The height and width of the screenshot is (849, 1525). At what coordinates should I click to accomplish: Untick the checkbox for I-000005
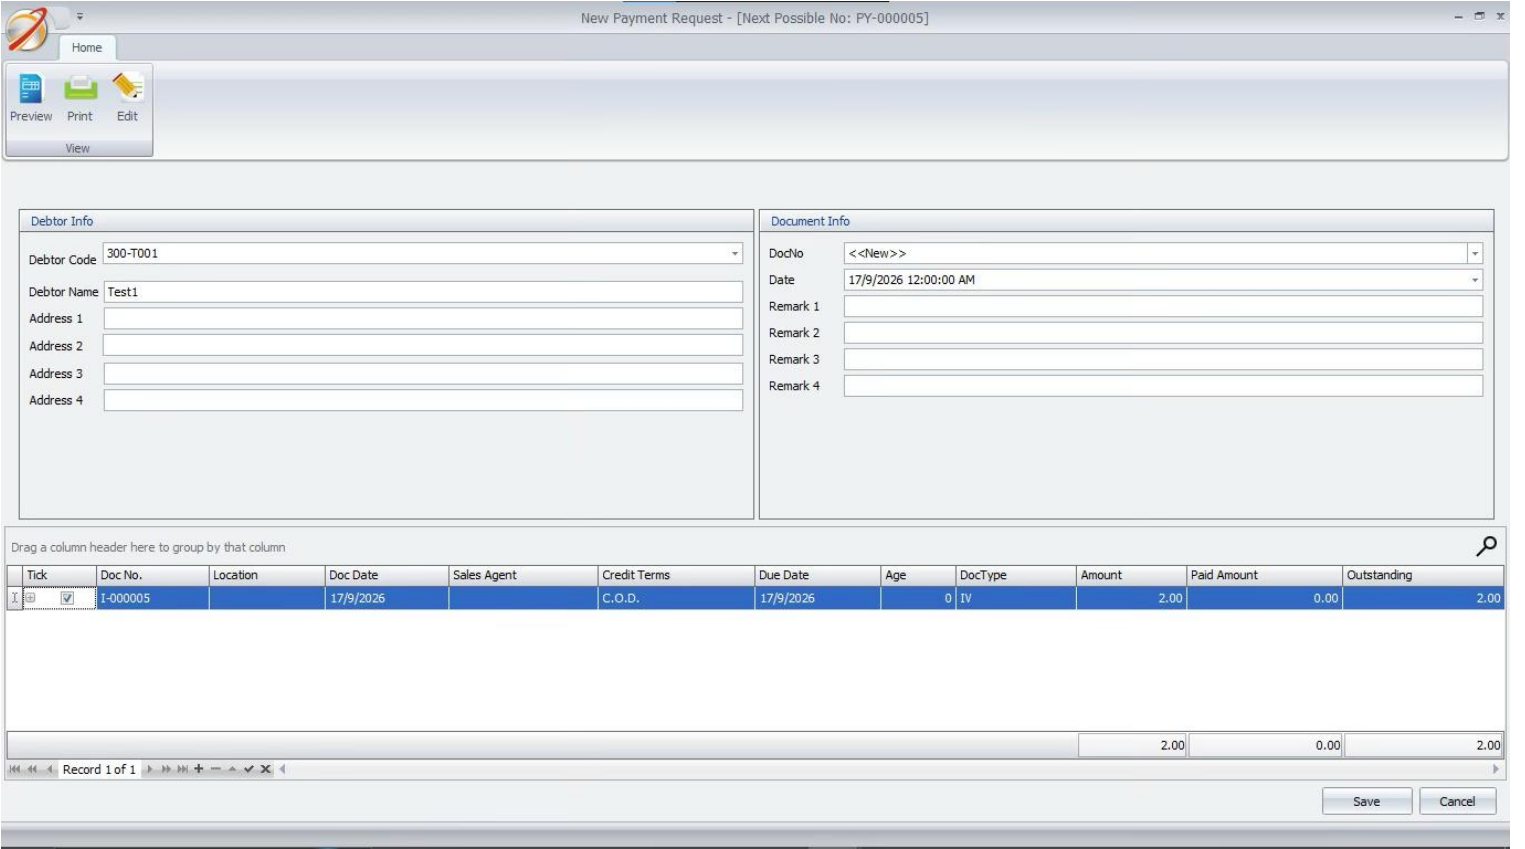tap(67, 598)
